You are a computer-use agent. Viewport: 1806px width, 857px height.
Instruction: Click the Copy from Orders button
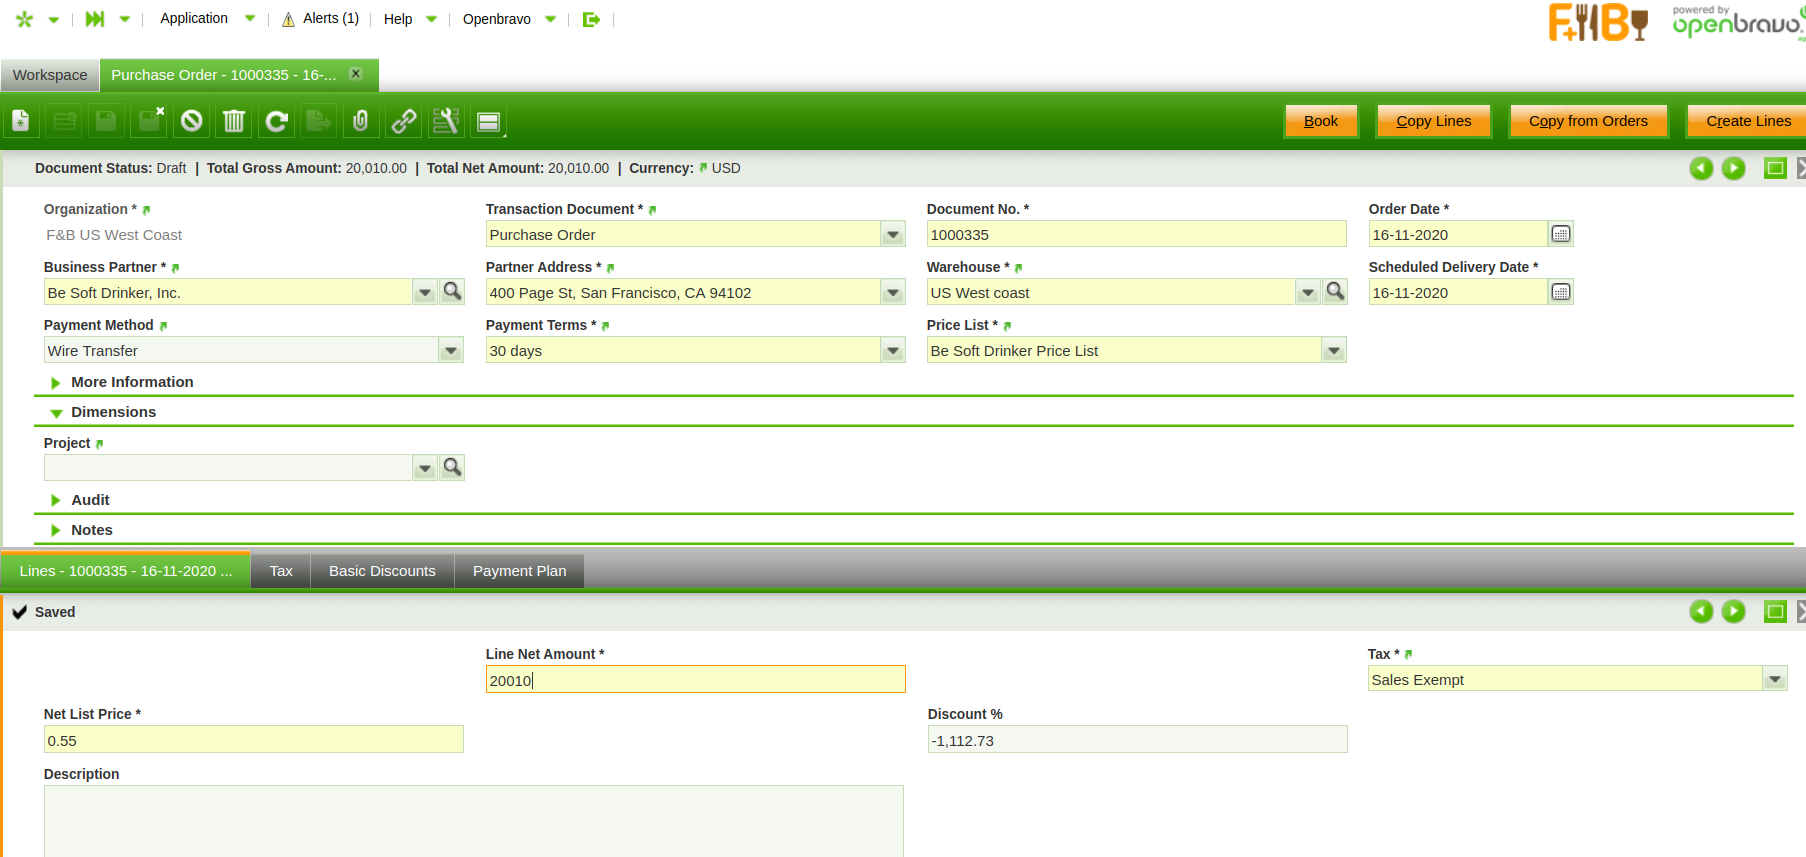pyautogui.click(x=1588, y=121)
